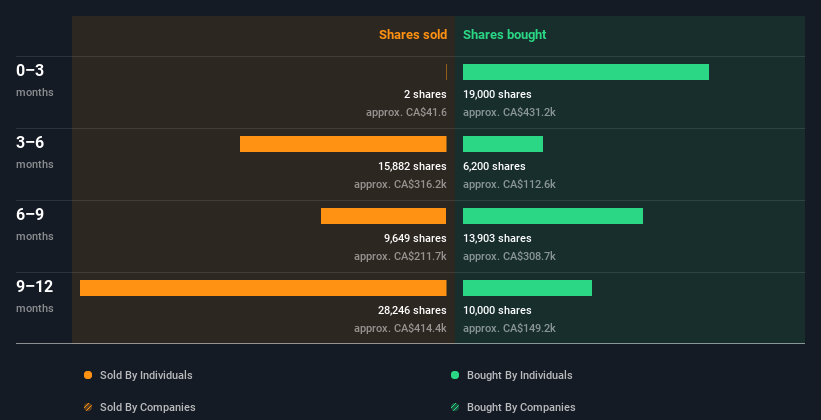Click the striped Sold By Companies legend dot

pyautogui.click(x=88, y=407)
